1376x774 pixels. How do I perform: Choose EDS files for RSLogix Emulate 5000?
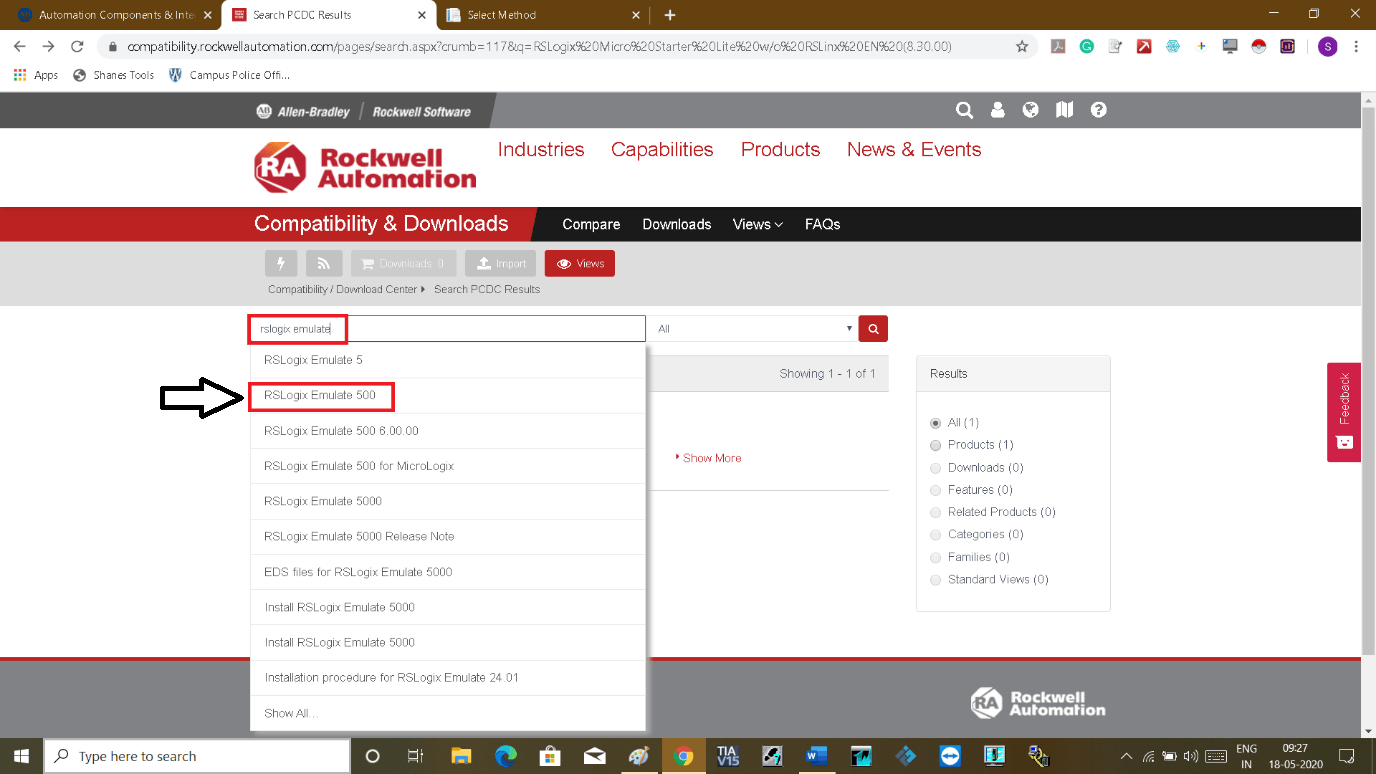tap(447, 572)
